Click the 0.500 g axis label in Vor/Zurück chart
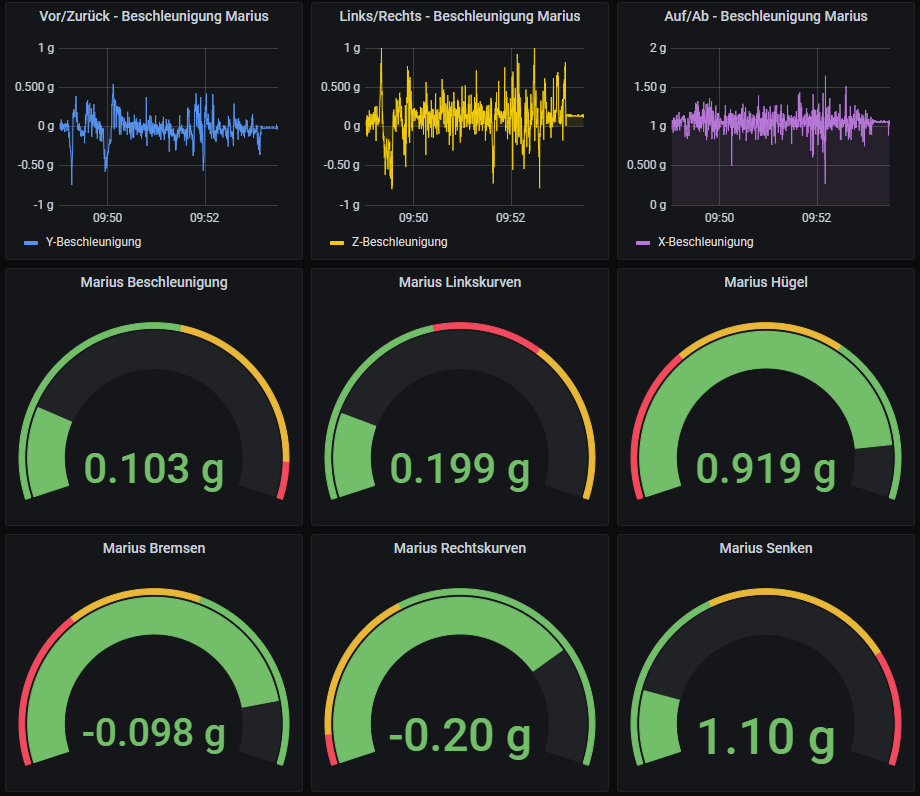Screen dimensions: 920x796 click(x=35, y=87)
